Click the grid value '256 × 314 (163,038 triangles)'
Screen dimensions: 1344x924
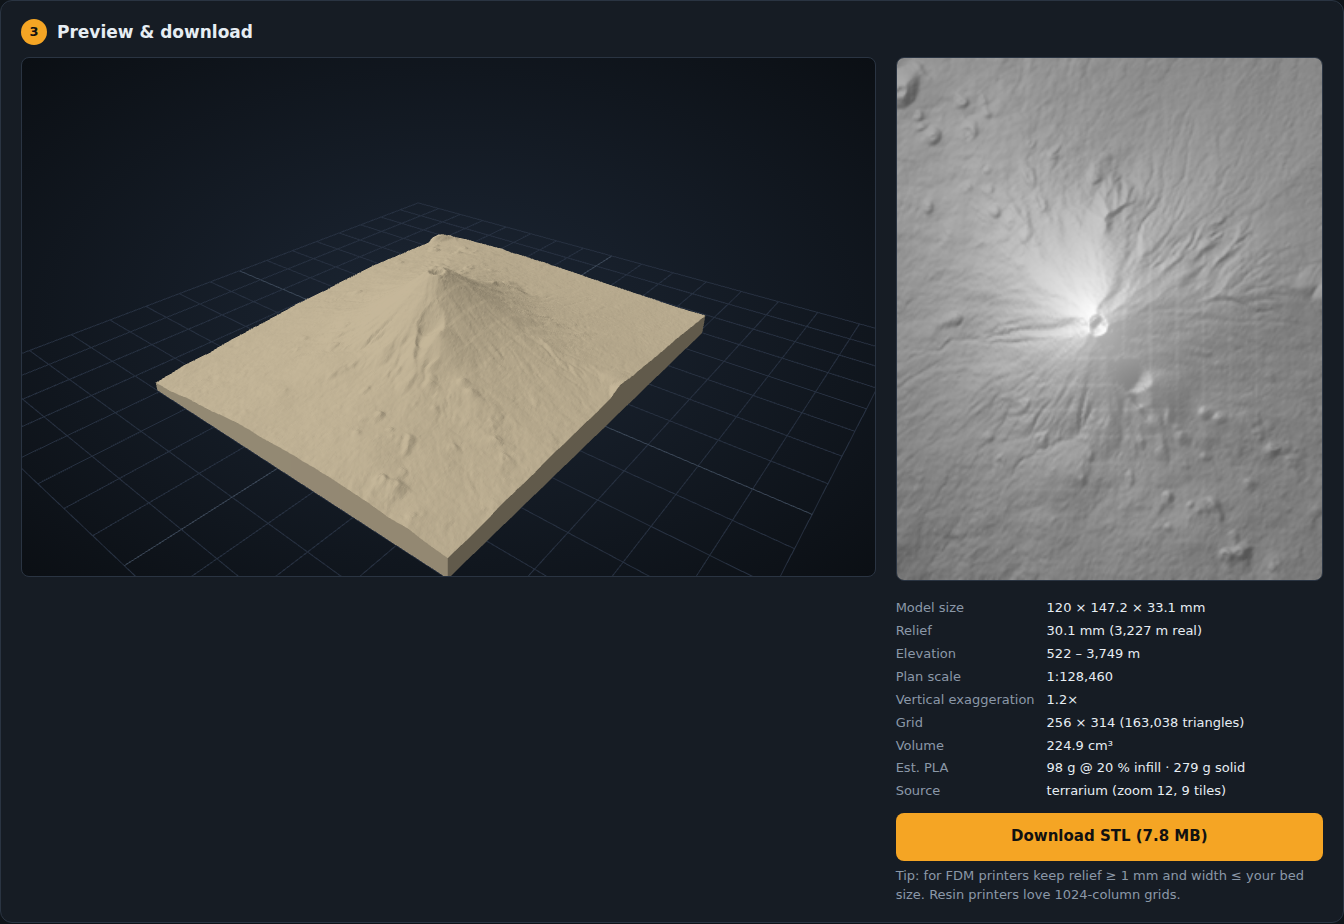[1145, 723]
